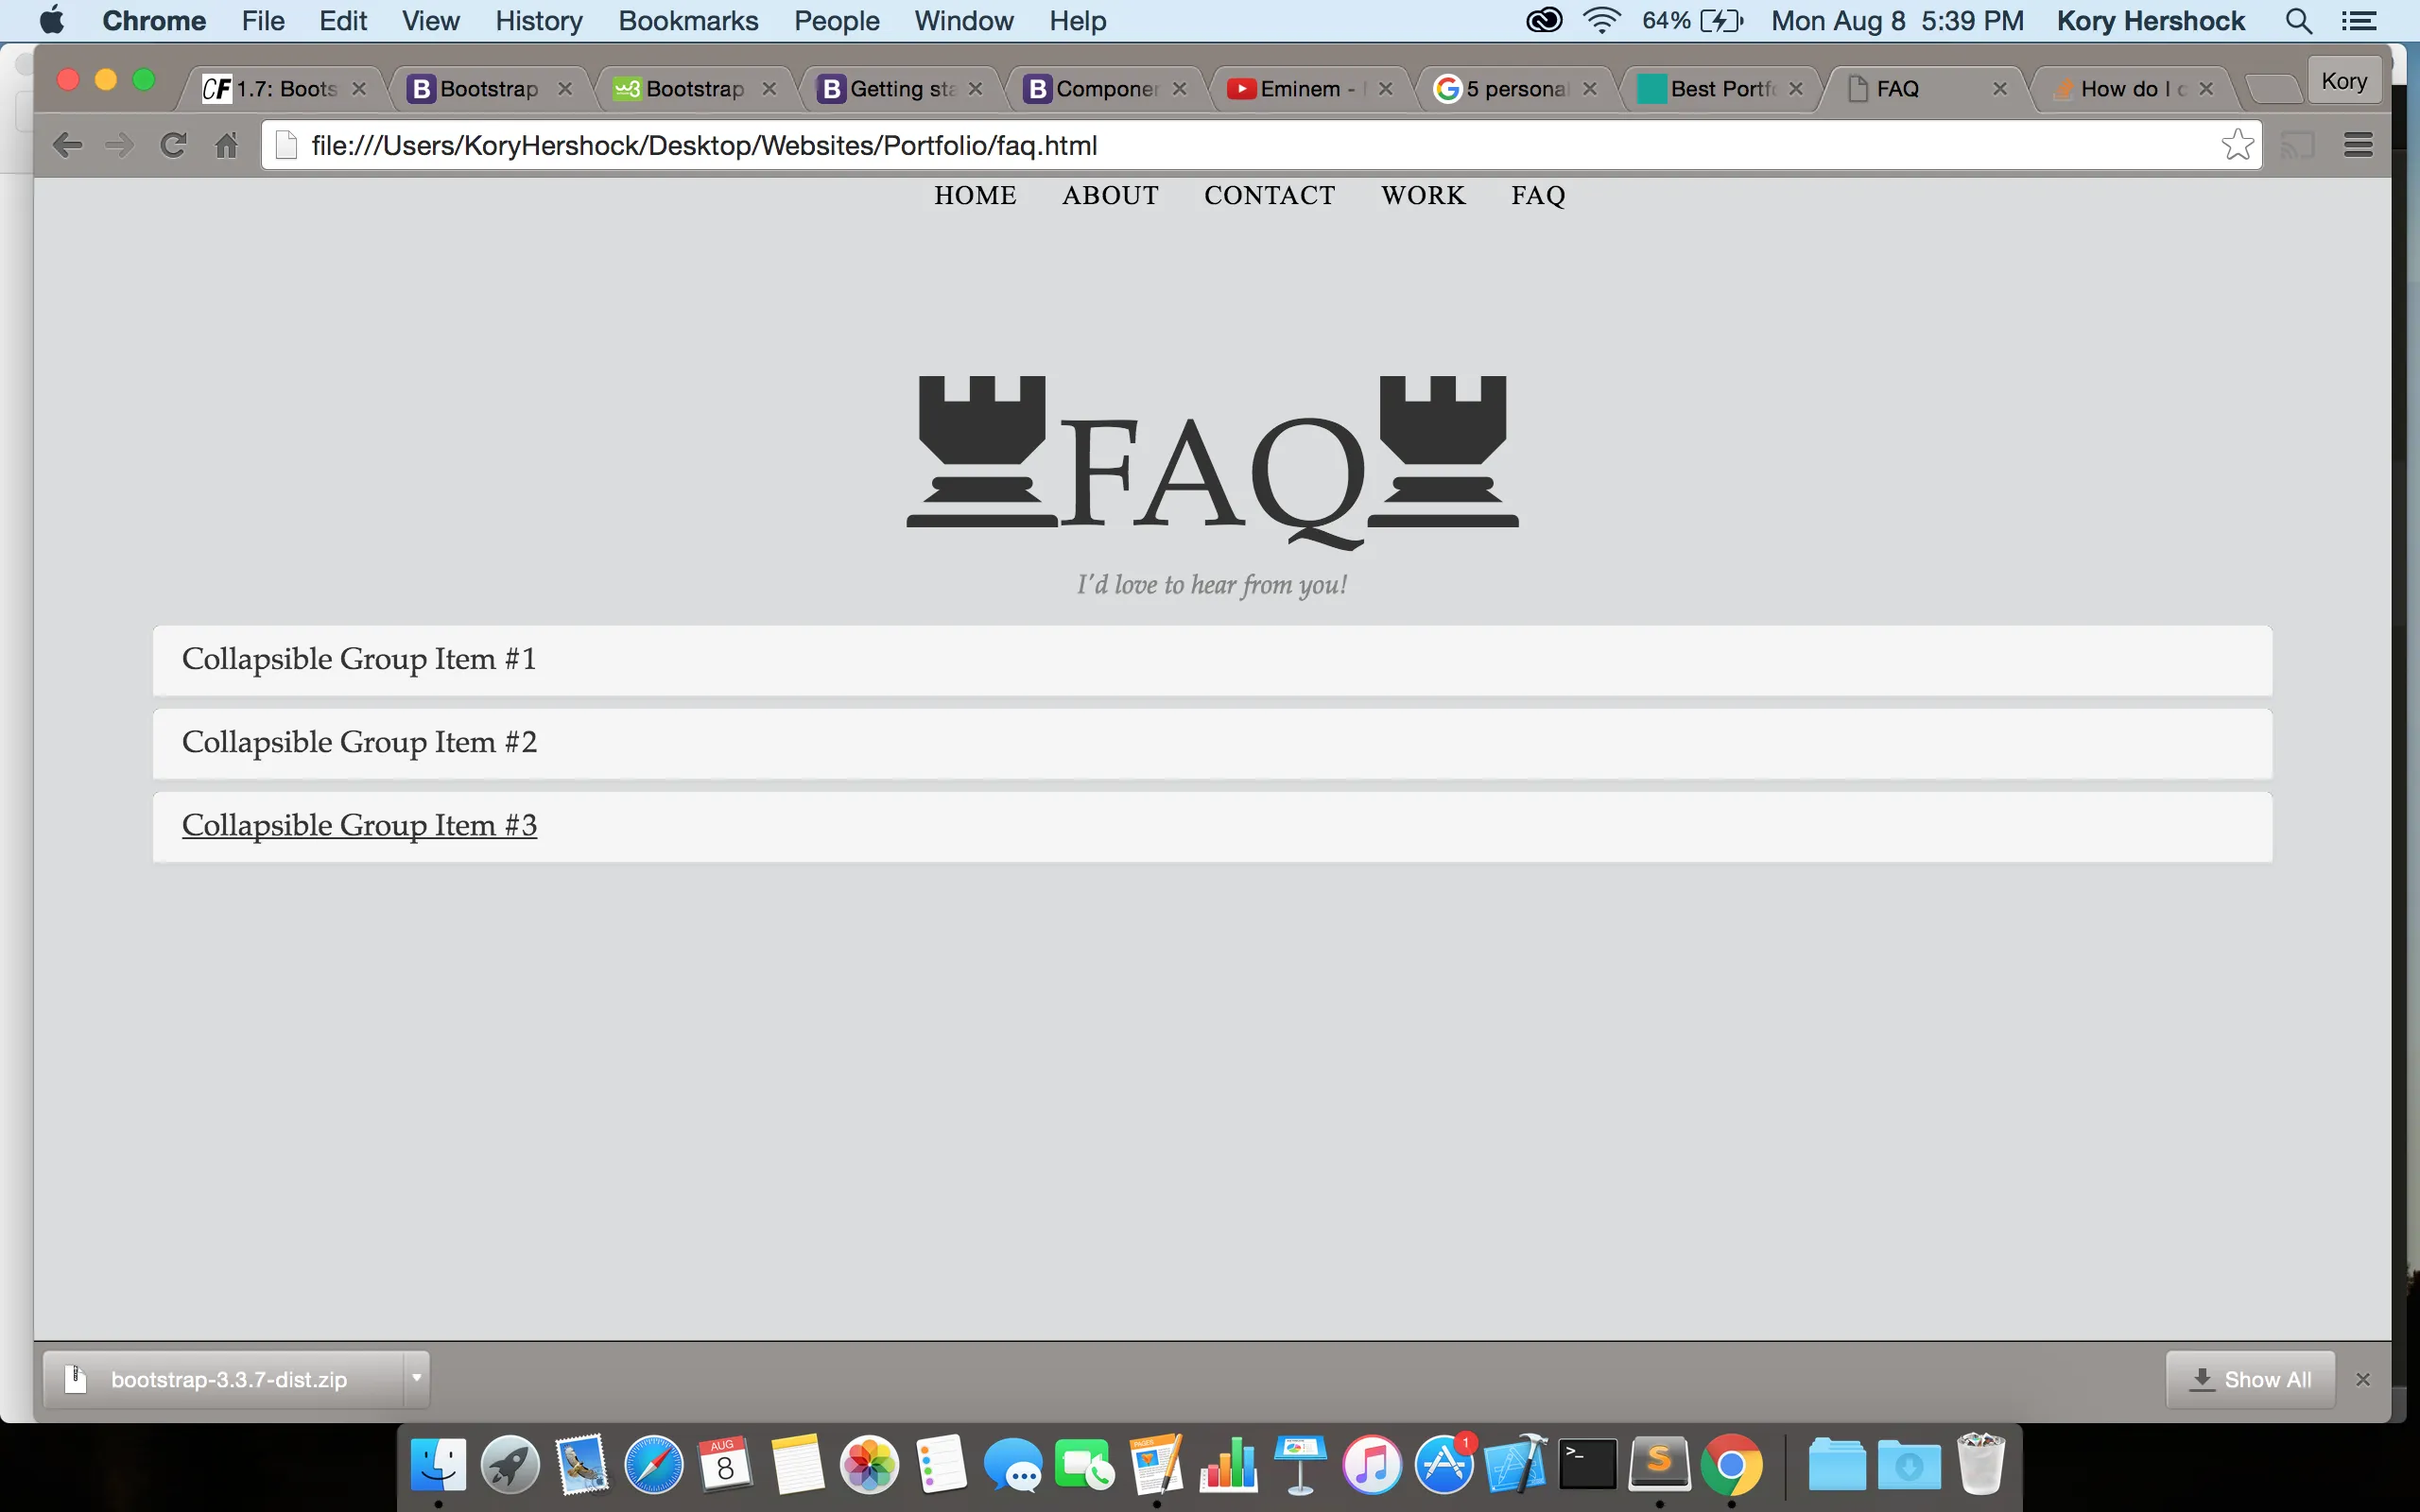Expand Collapsible Group Item #2
This screenshot has width=2420, height=1512.
click(359, 742)
